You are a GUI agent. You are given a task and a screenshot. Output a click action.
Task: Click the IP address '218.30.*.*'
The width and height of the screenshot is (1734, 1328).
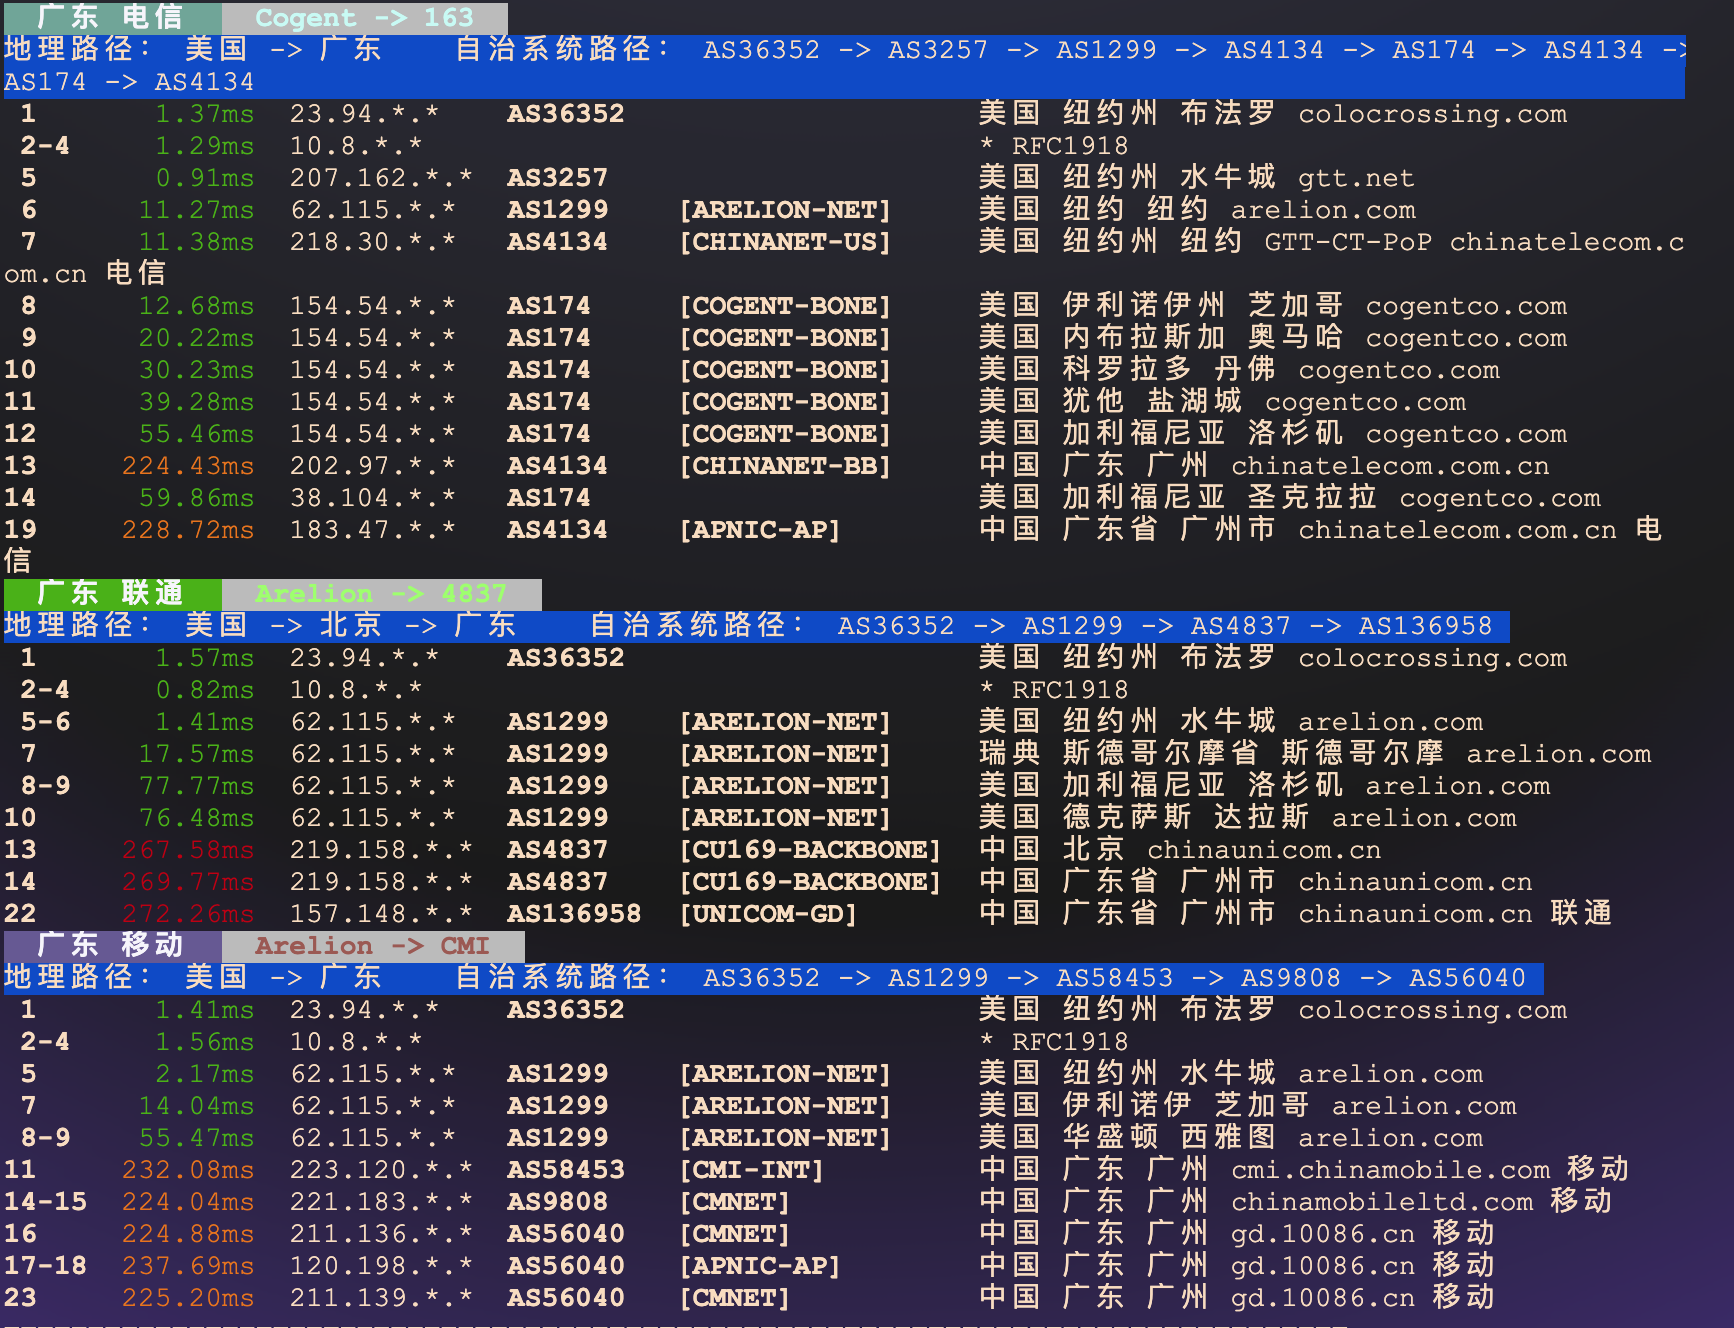[x=372, y=242]
